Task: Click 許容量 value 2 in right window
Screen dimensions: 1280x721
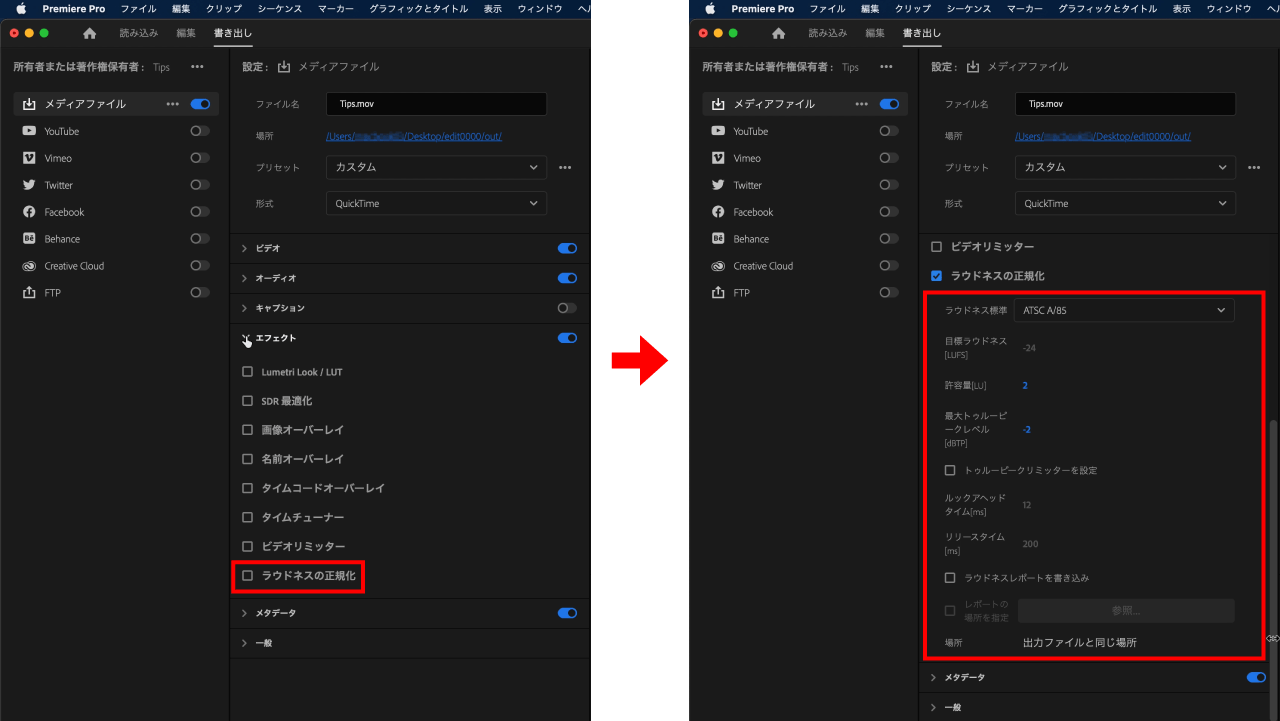Action: (x=1025, y=385)
